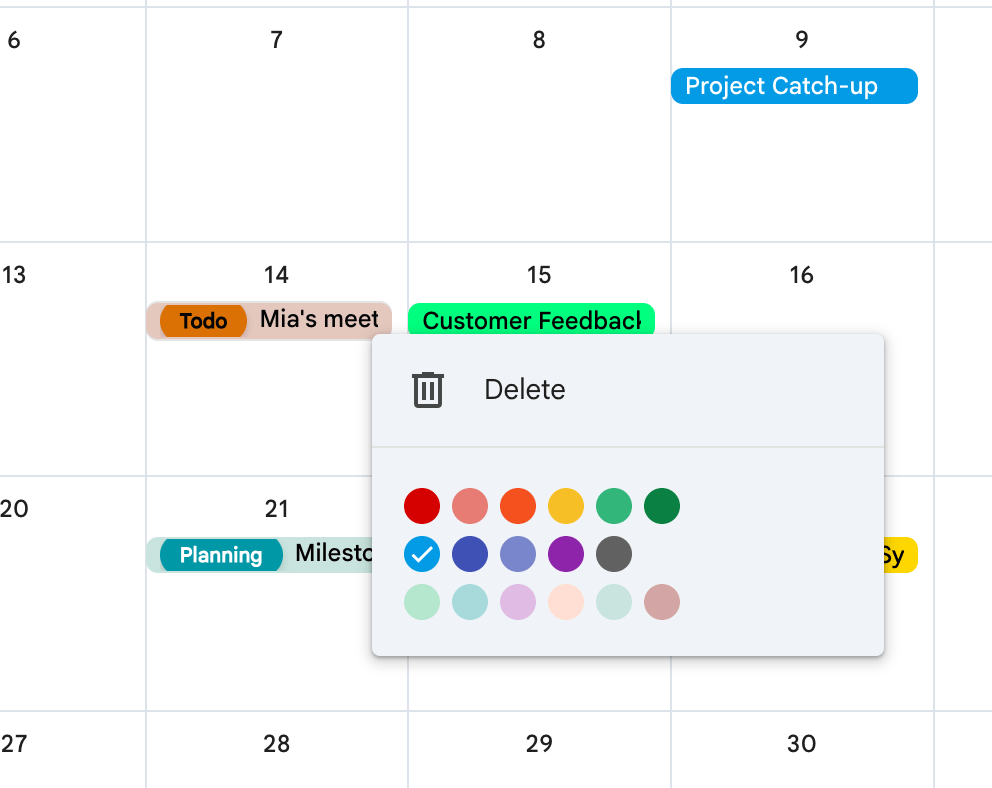Click the Todo Mia's meet event
Screen dimensions: 992x788
coord(268,320)
